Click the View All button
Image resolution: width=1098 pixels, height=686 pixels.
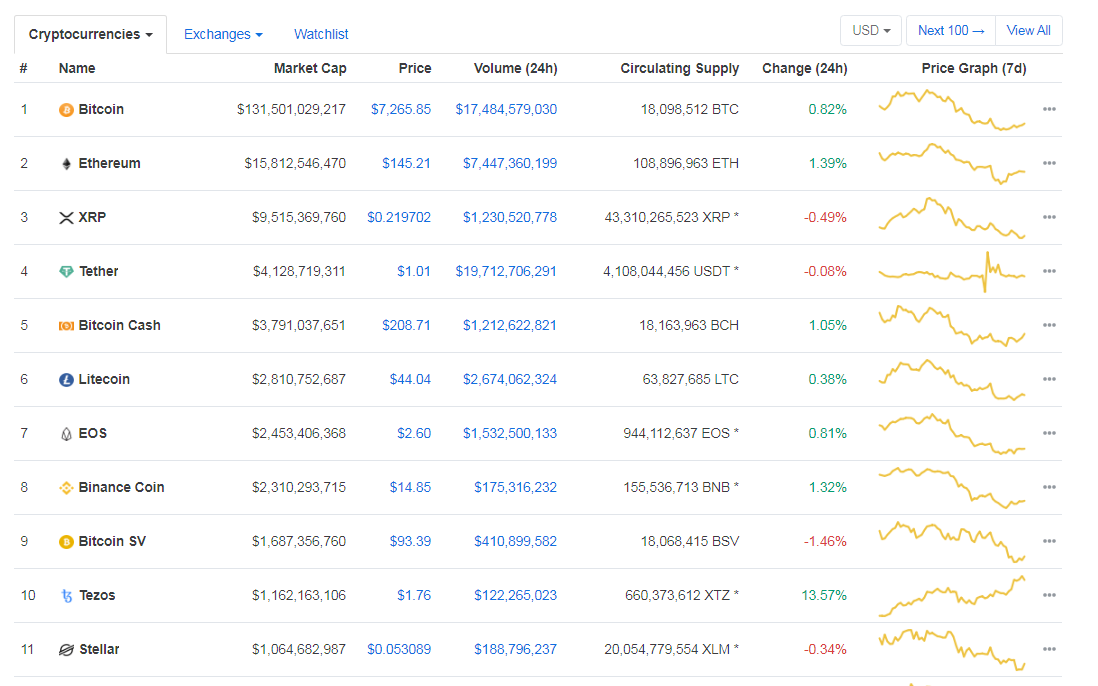click(1028, 31)
